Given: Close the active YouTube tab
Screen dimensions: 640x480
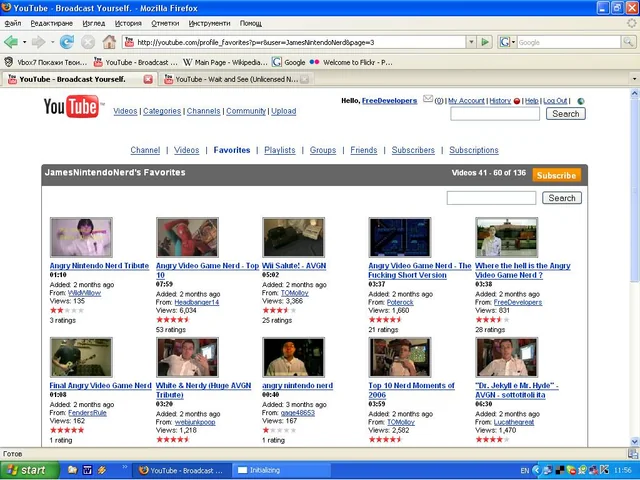Looking at the screenshot, I should [x=148, y=79].
